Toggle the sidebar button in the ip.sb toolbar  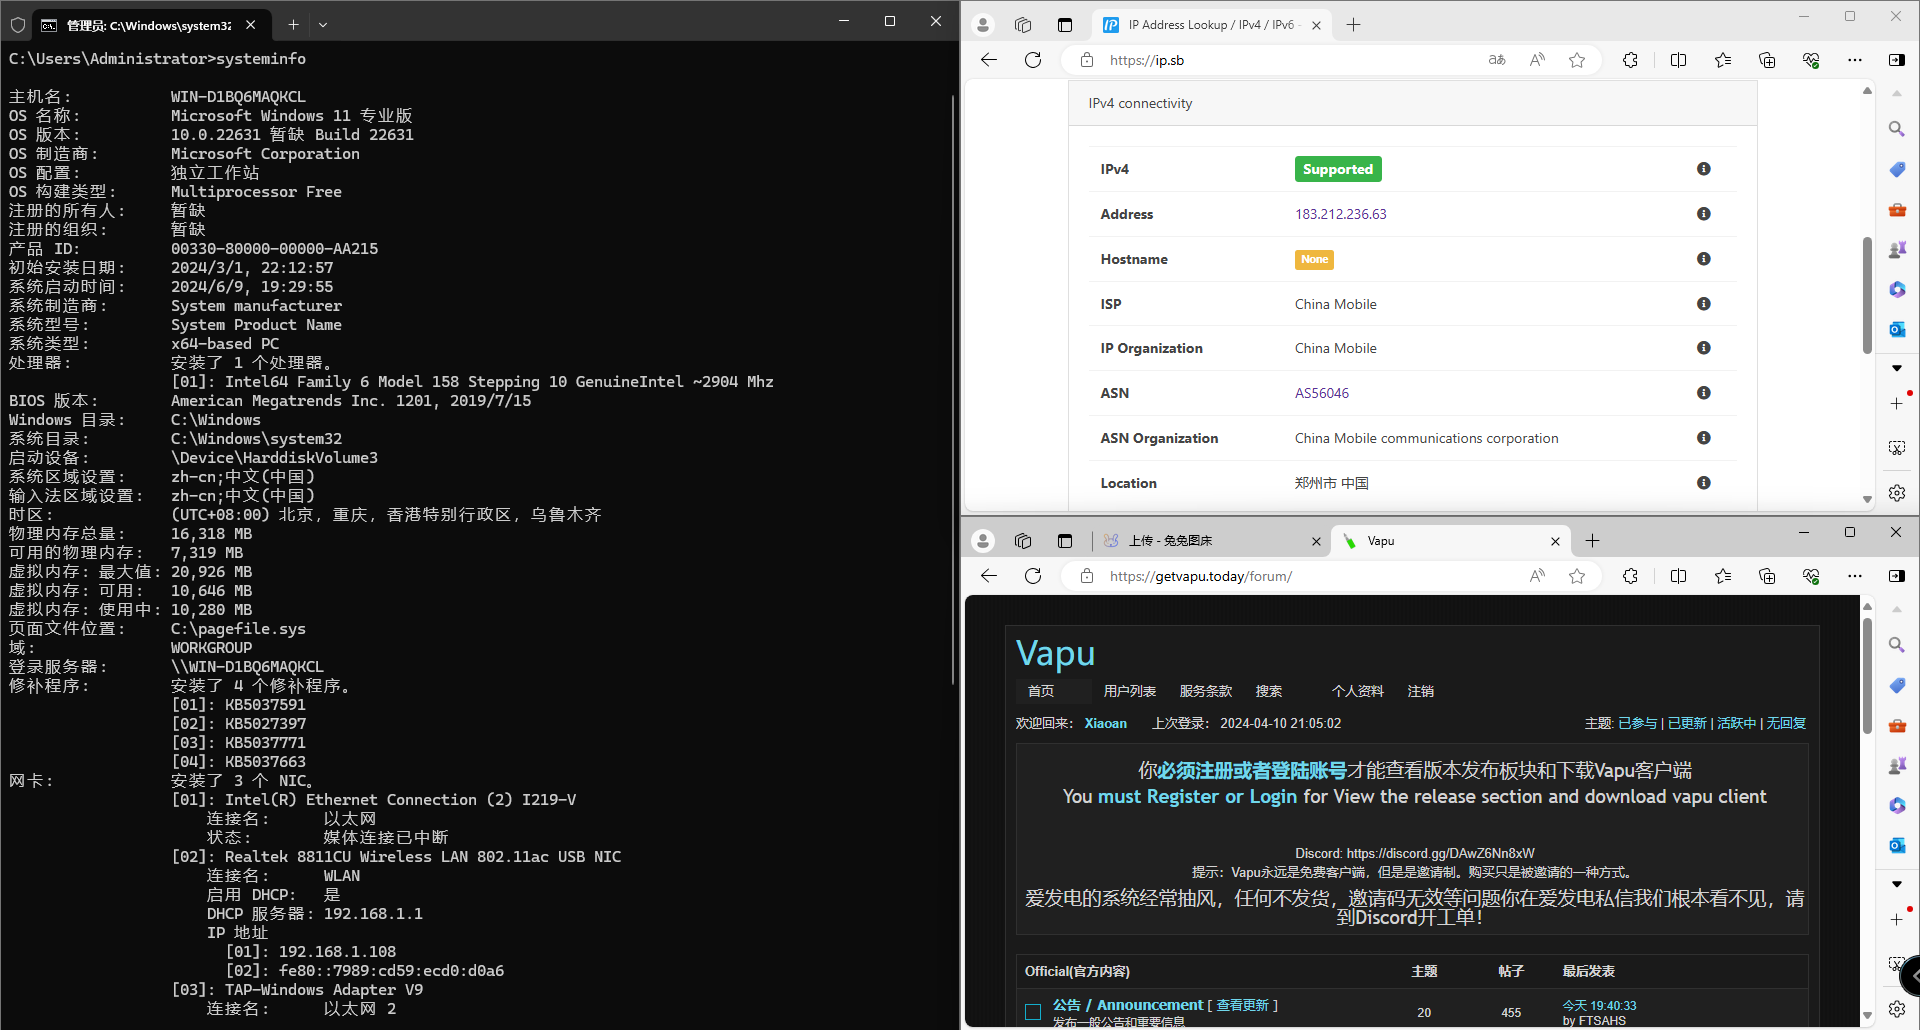[1897, 60]
